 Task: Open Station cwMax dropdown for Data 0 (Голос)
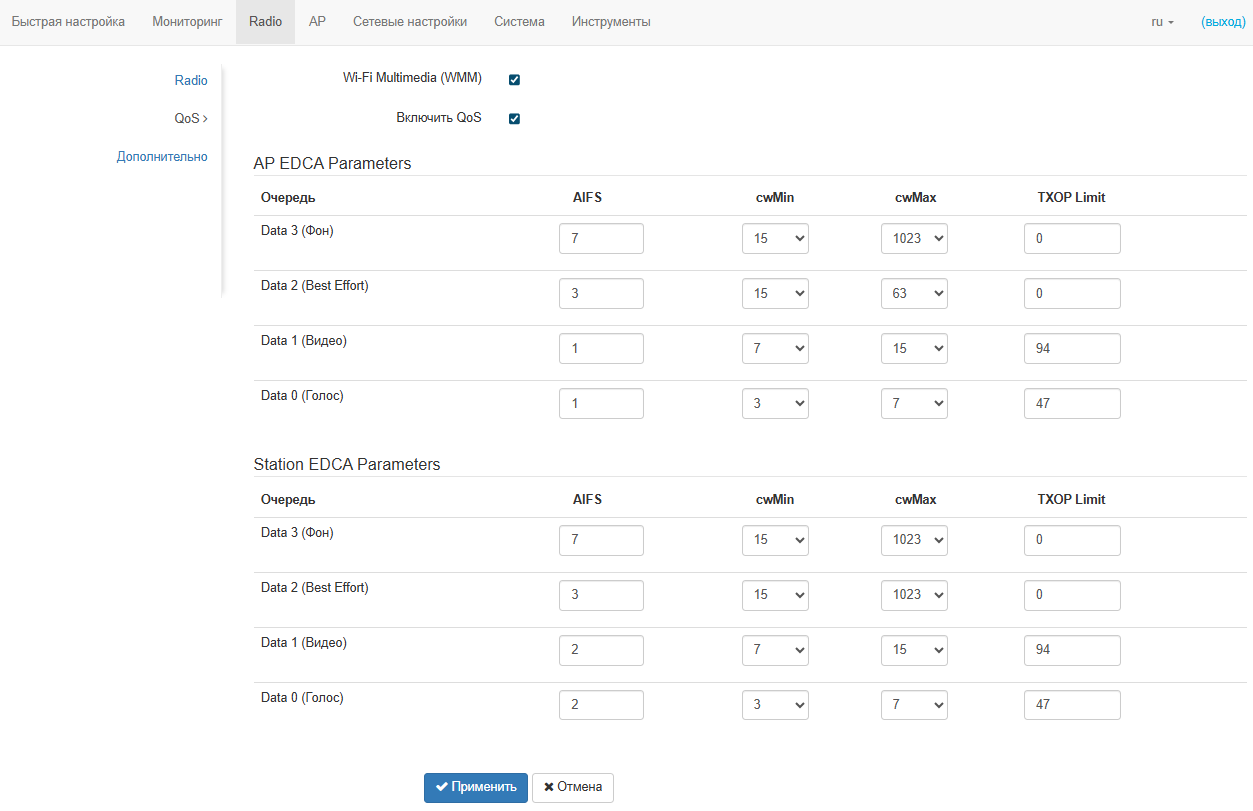pos(914,705)
